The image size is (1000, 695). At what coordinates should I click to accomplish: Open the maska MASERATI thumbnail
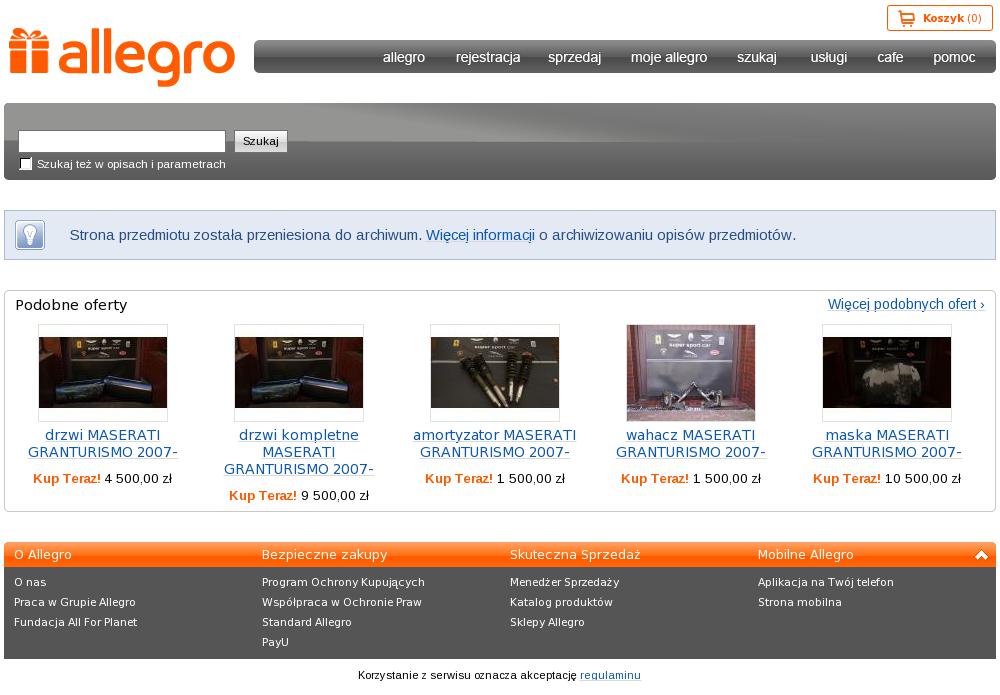887,373
